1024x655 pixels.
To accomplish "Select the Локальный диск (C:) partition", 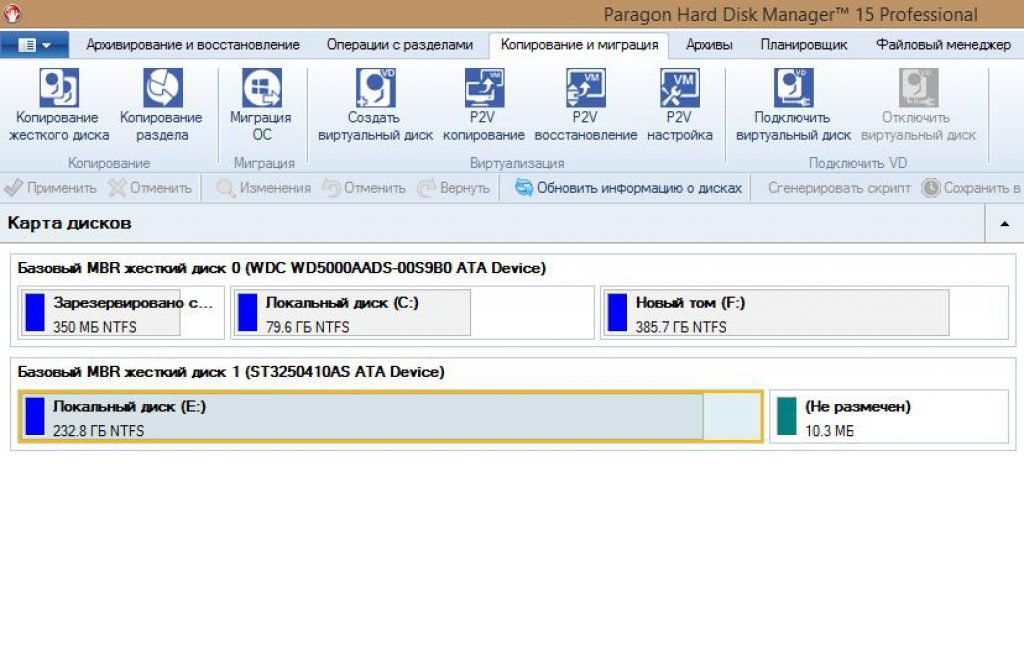I will (x=350, y=313).
